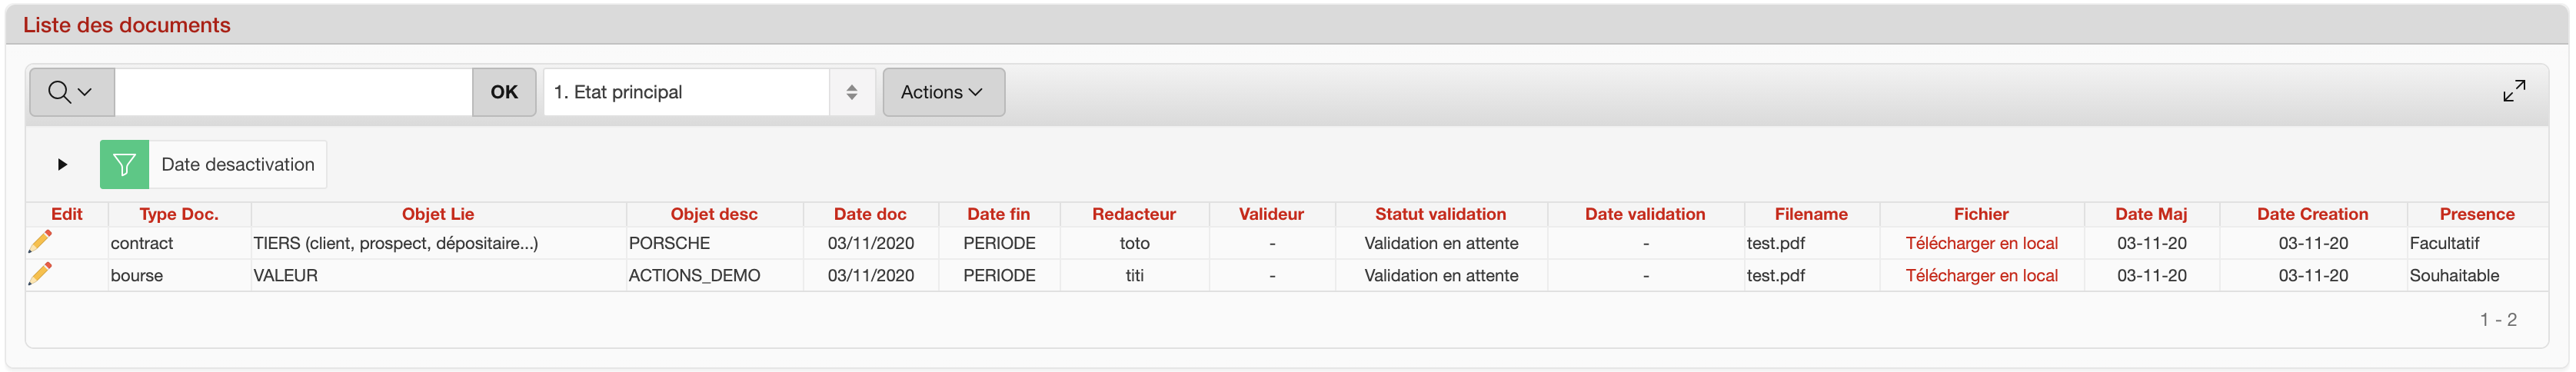Click the green filter icon
The width and height of the screenshot is (2576, 372).
(x=124, y=164)
